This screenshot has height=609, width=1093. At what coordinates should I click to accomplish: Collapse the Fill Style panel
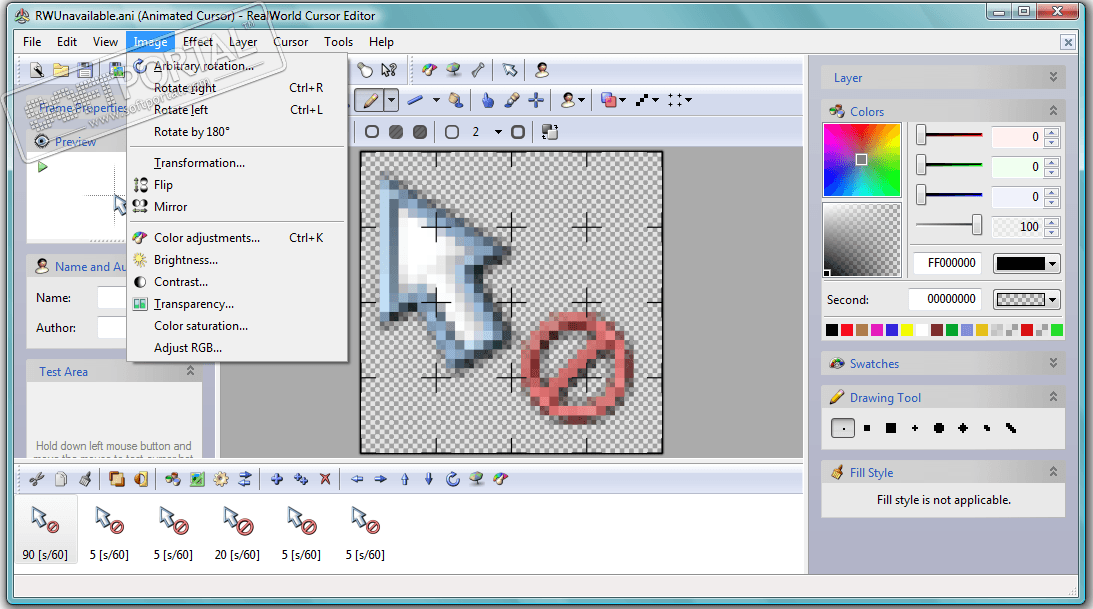pos(1053,472)
